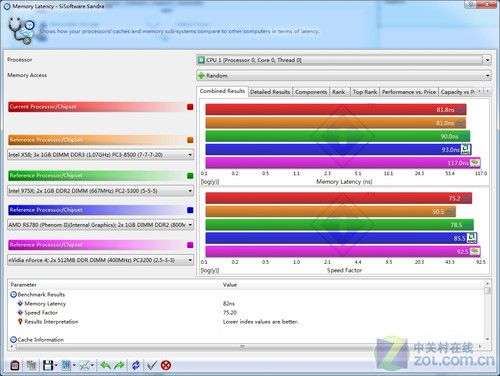Click the red cancel X icon
Image resolution: width=500 pixels, height=376 pixels.
pos(166,365)
